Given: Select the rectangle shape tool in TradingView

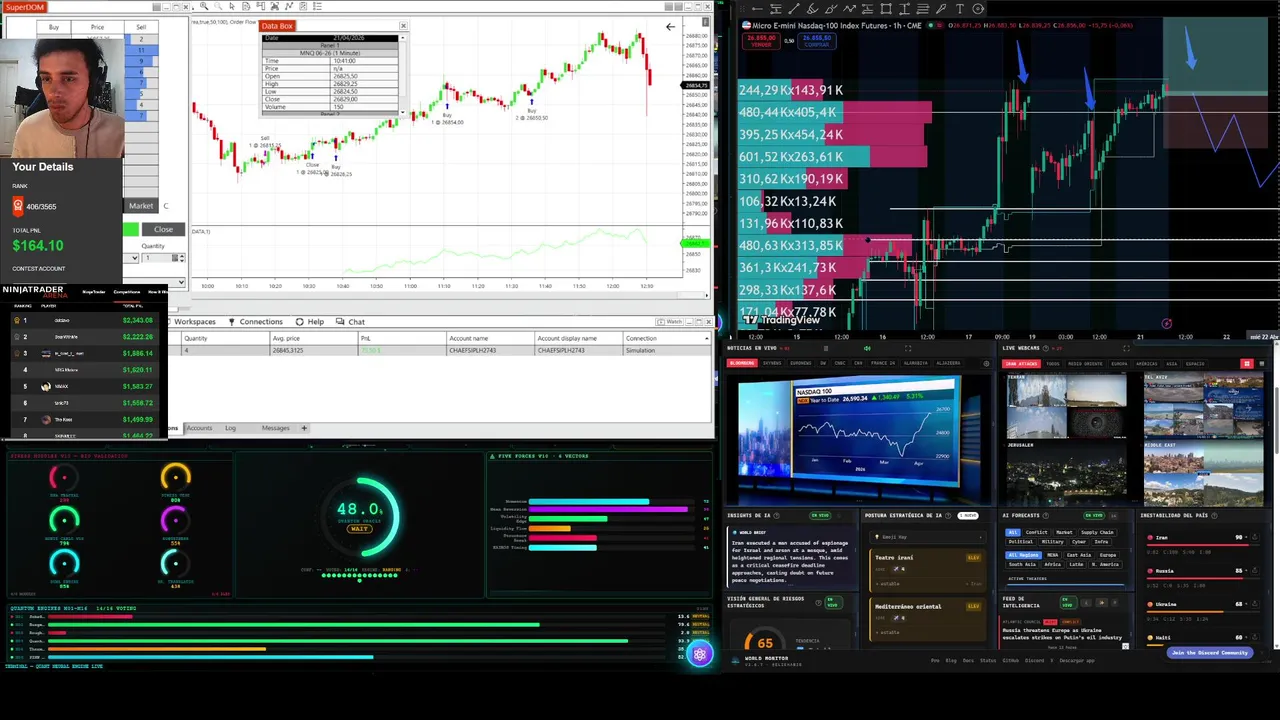Looking at the screenshot, I should [x=886, y=9].
